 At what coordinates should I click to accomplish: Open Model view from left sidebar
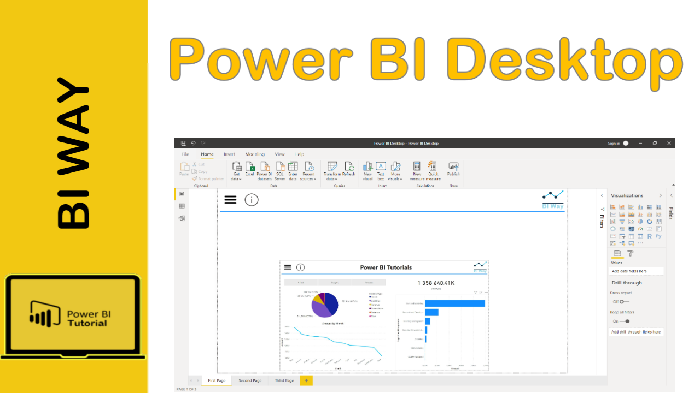(182, 218)
